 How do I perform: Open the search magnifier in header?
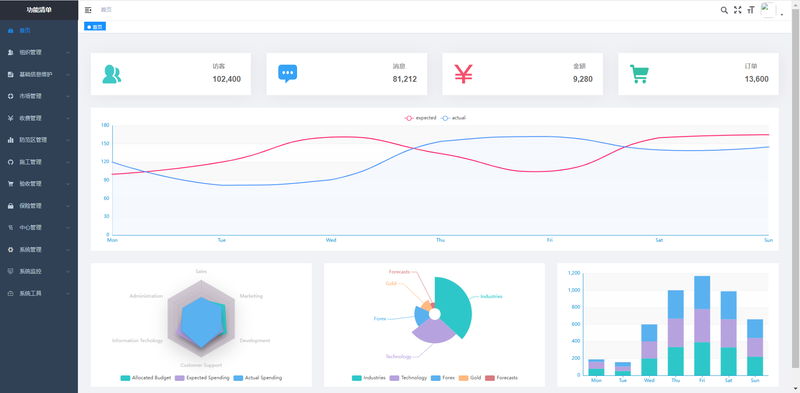724,10
